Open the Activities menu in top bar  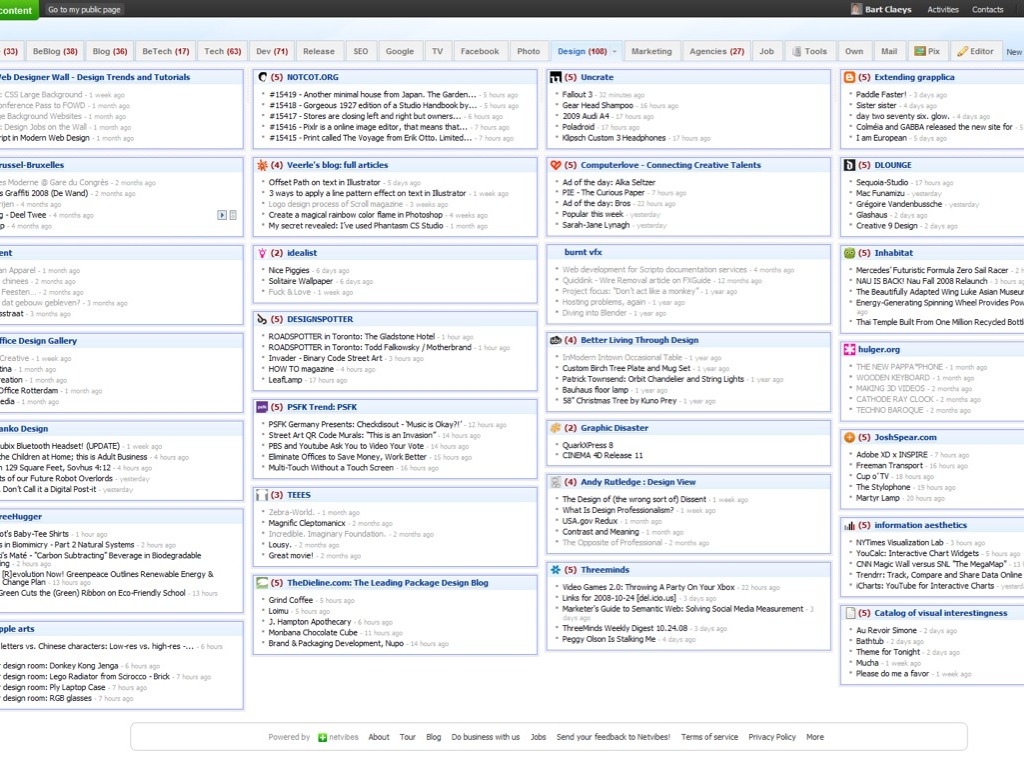click(x=943, y=9)
